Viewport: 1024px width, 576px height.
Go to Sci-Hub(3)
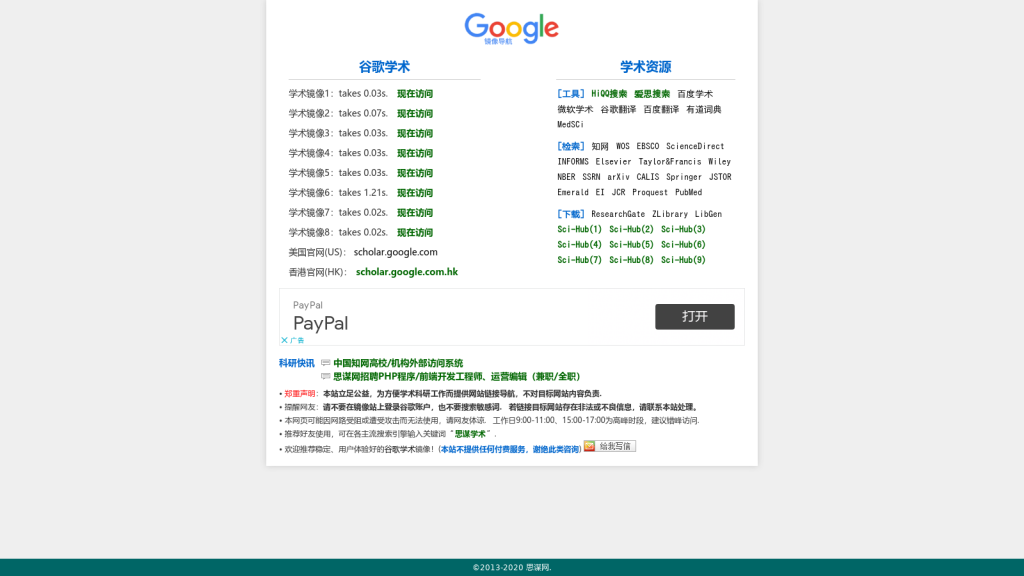[683, 229]
